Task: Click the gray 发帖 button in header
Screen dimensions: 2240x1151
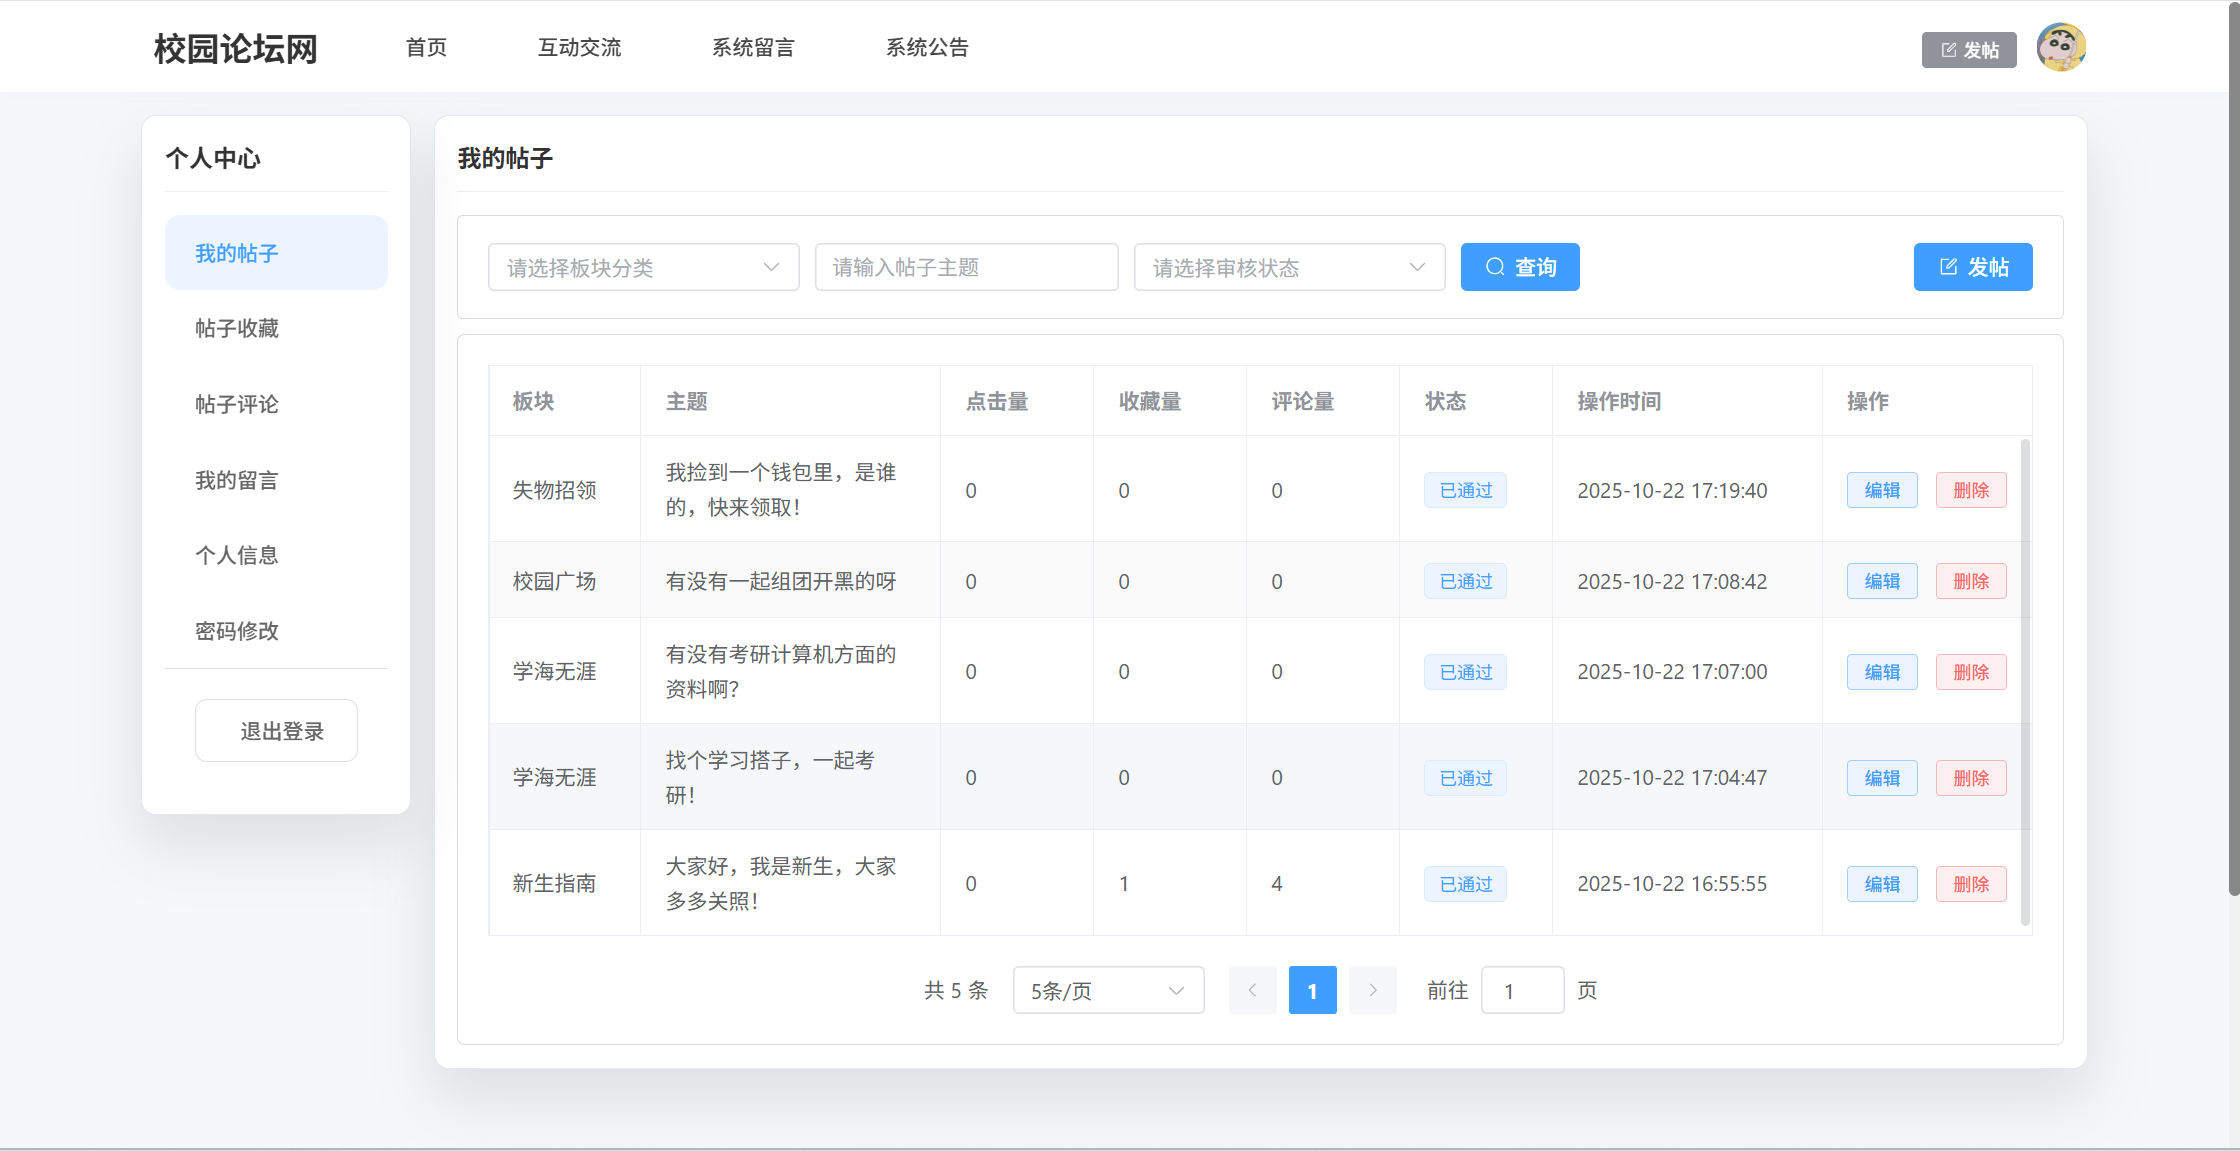Action: click(x=1968, y=50)
